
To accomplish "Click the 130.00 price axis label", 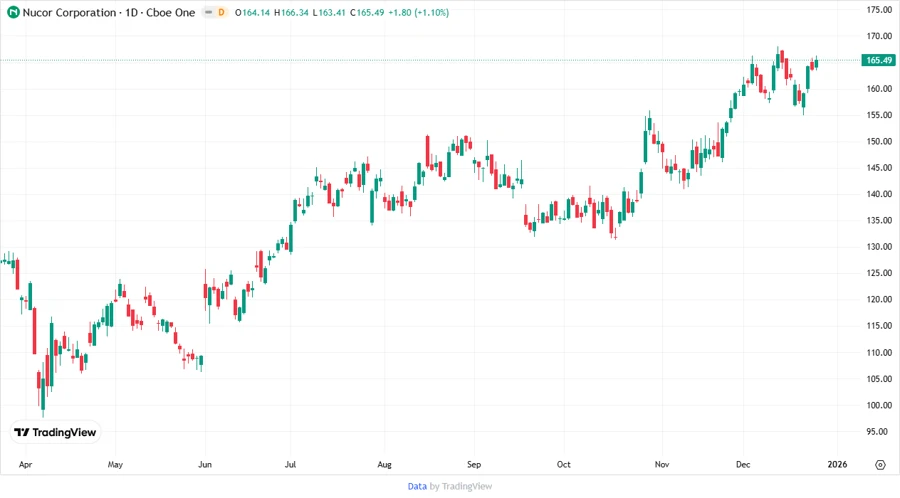I will [879, 247].
